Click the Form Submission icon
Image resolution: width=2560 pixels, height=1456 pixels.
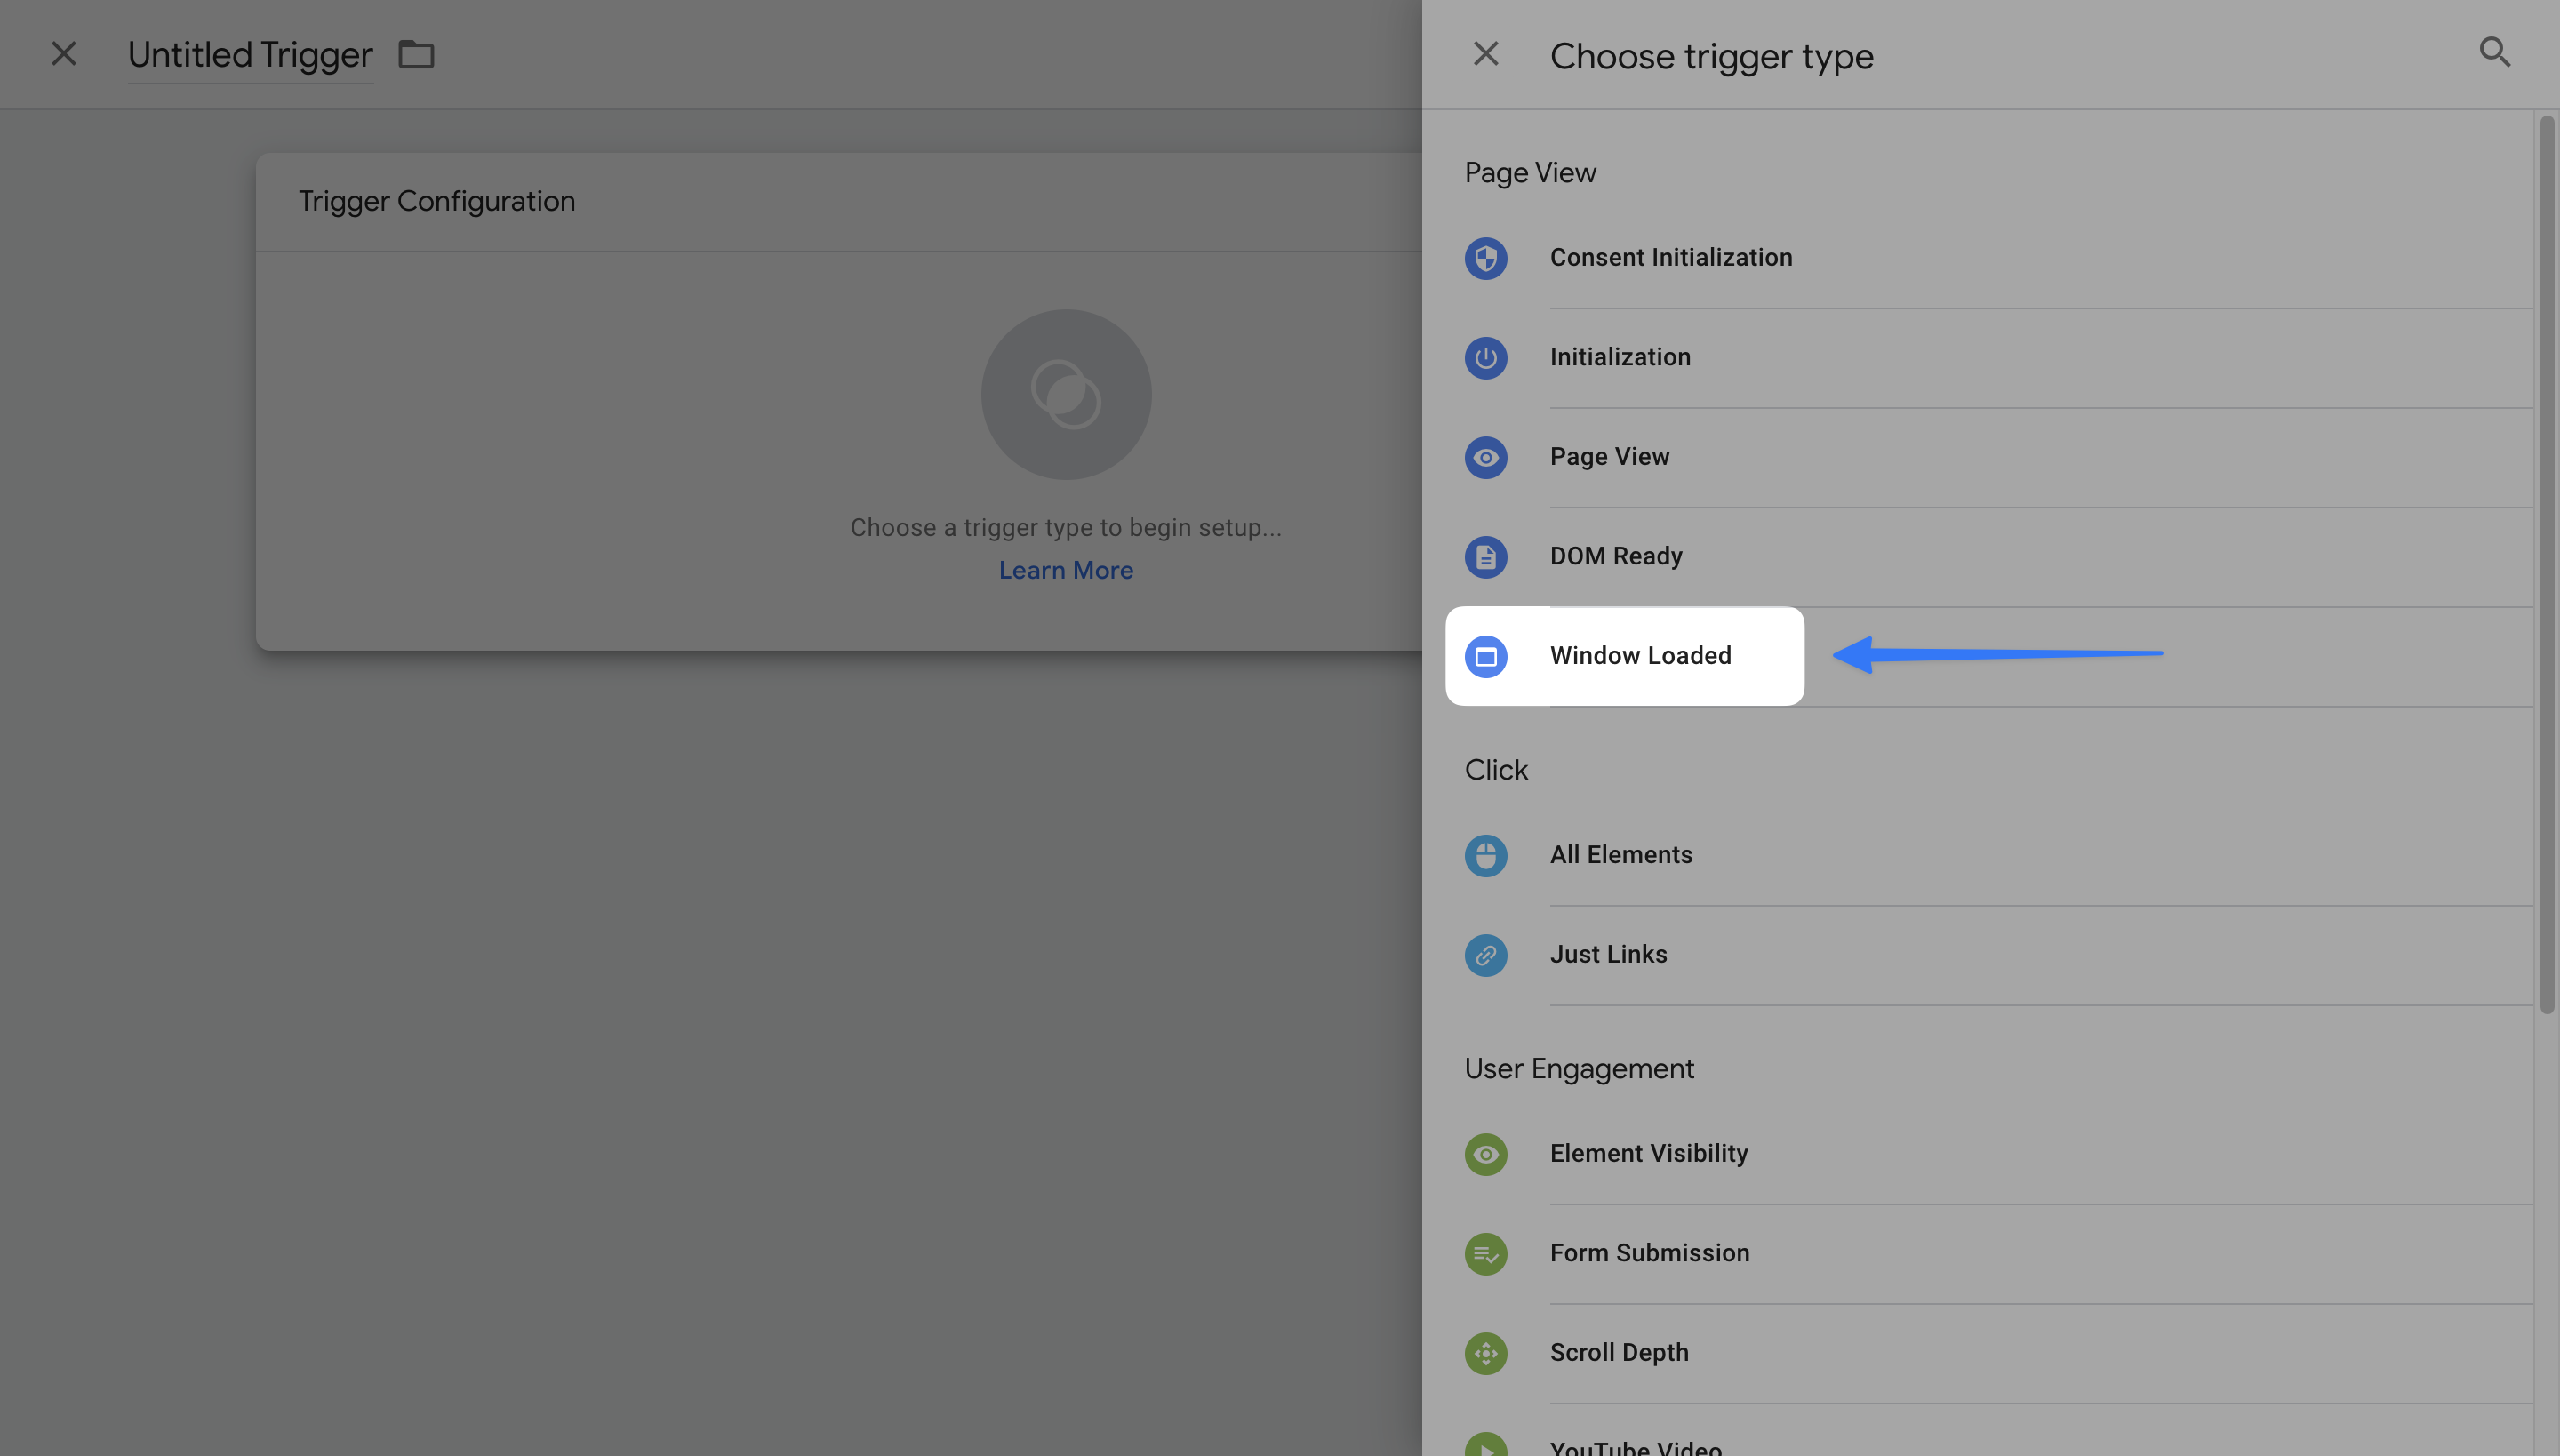(x=1485, y=1253)
